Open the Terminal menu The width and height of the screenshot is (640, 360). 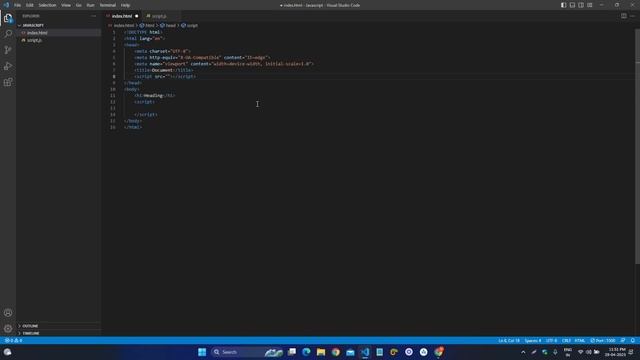108,5
